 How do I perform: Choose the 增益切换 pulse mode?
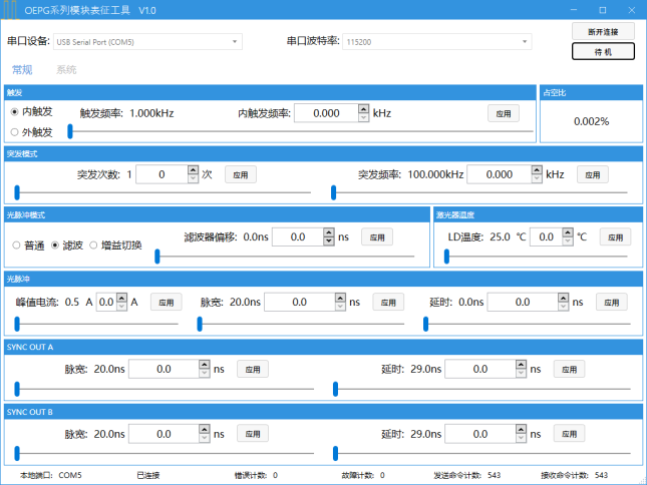click(x=93, y=245)
